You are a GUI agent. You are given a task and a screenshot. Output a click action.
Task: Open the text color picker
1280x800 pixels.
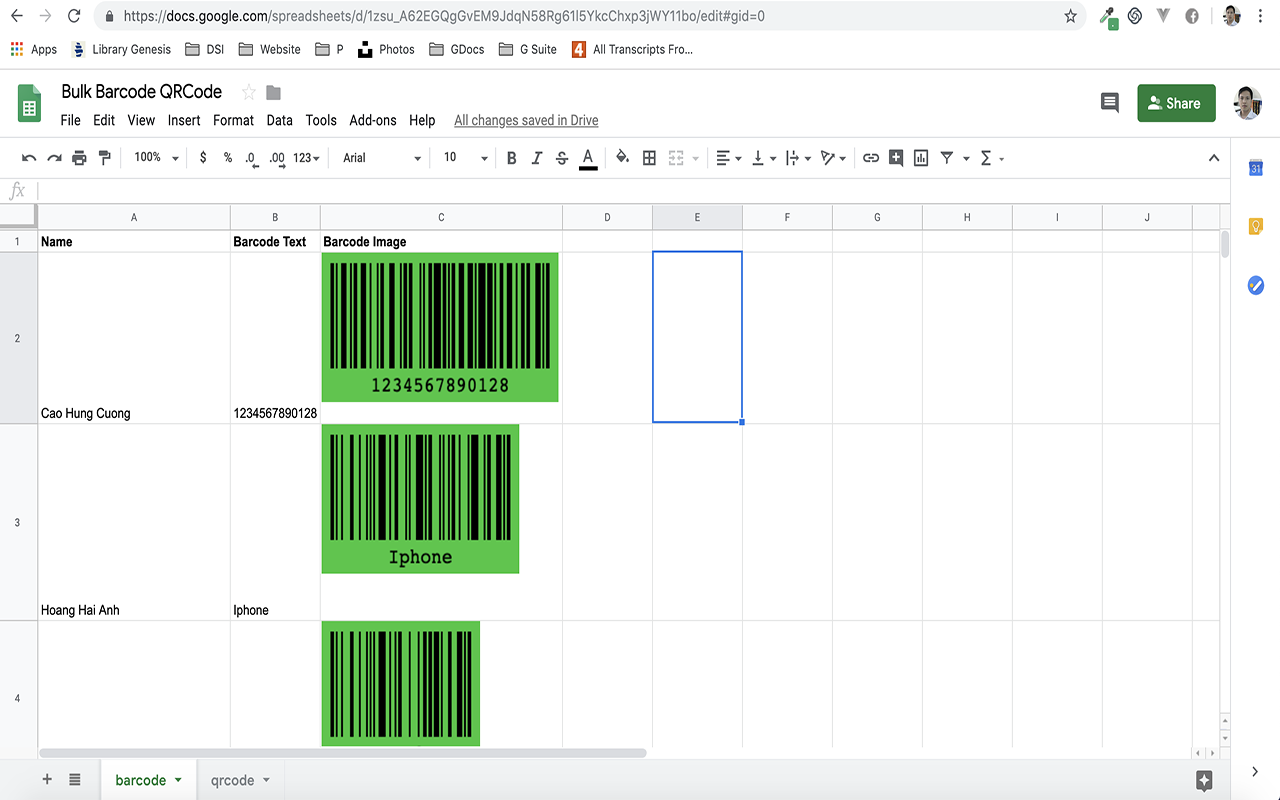click(x=588, y=158)
